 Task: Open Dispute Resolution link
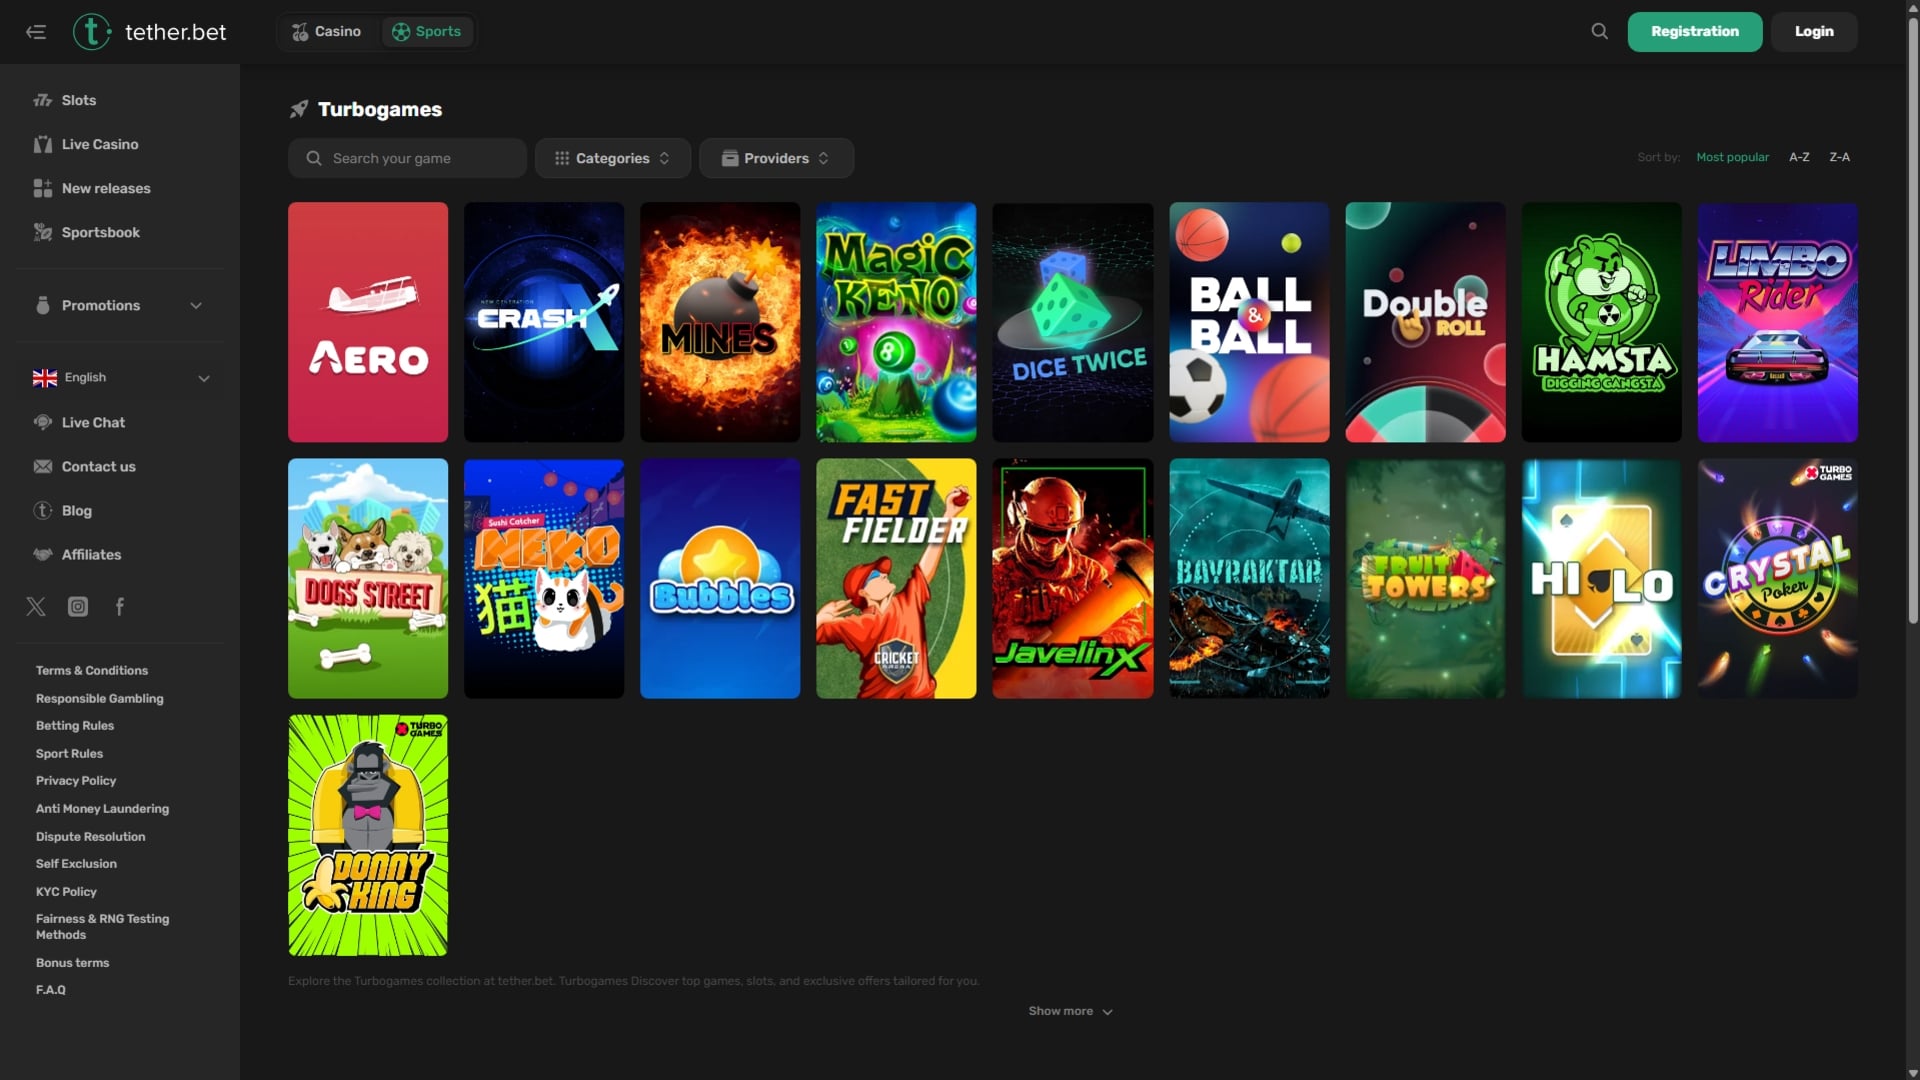[91, 836]
